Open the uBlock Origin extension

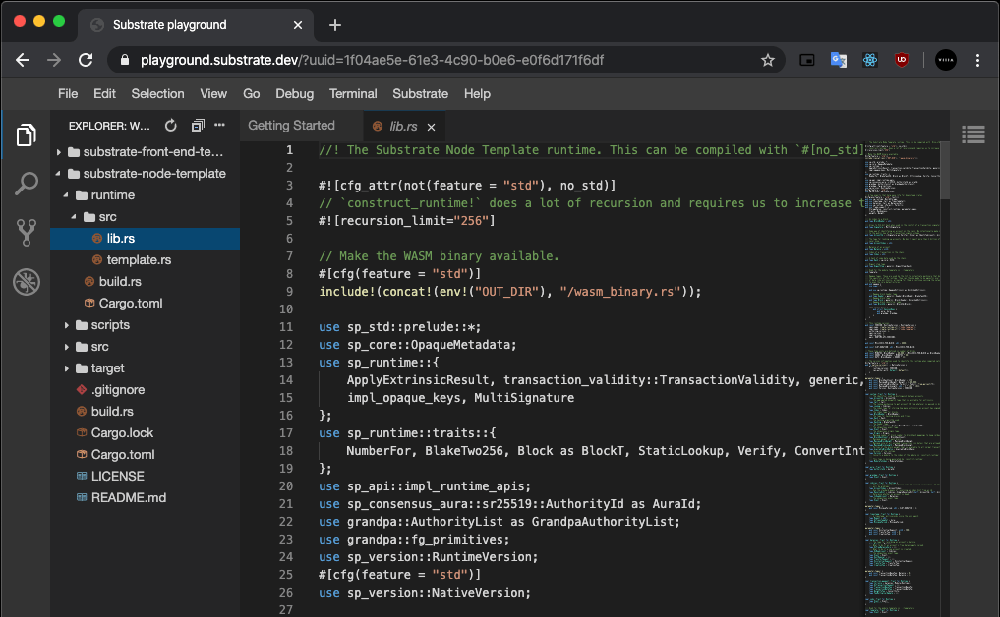pos(902,60)
